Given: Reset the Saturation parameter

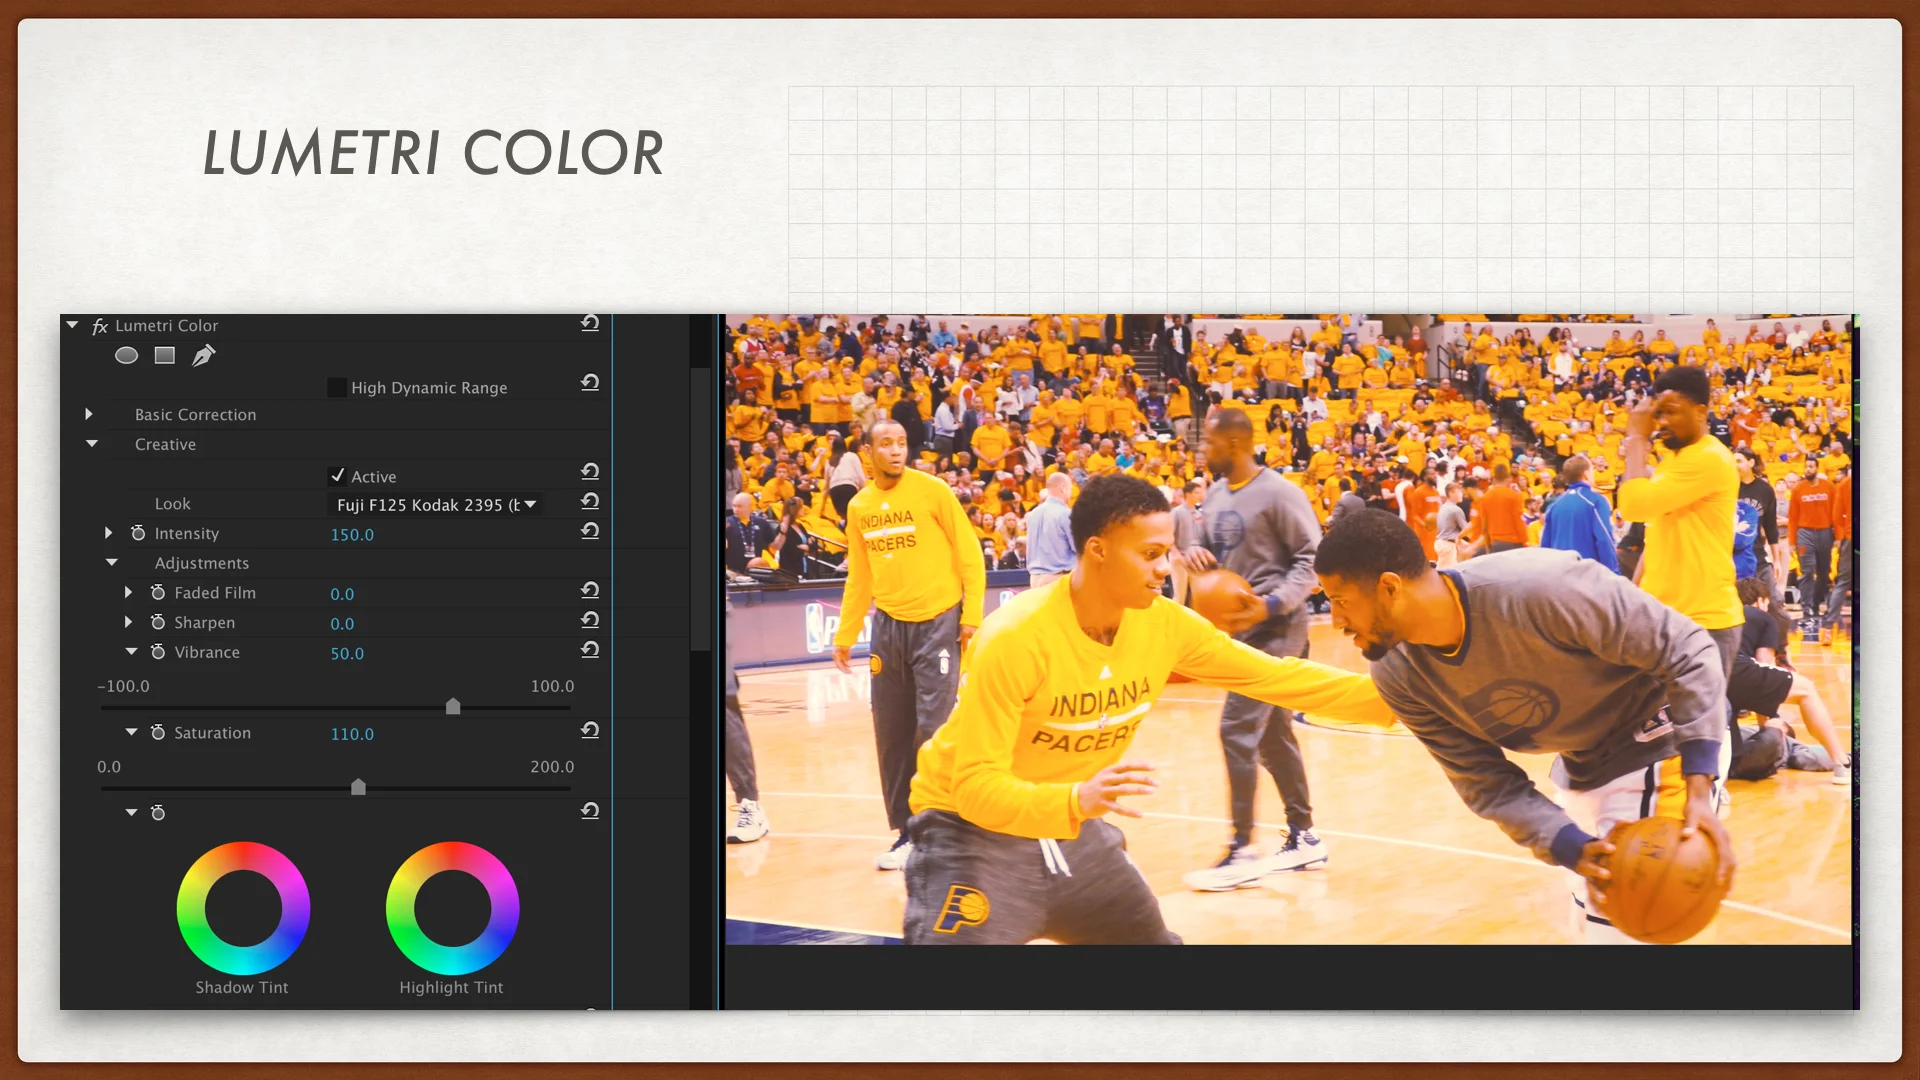Looking at the screenshot, I should 590,731.
